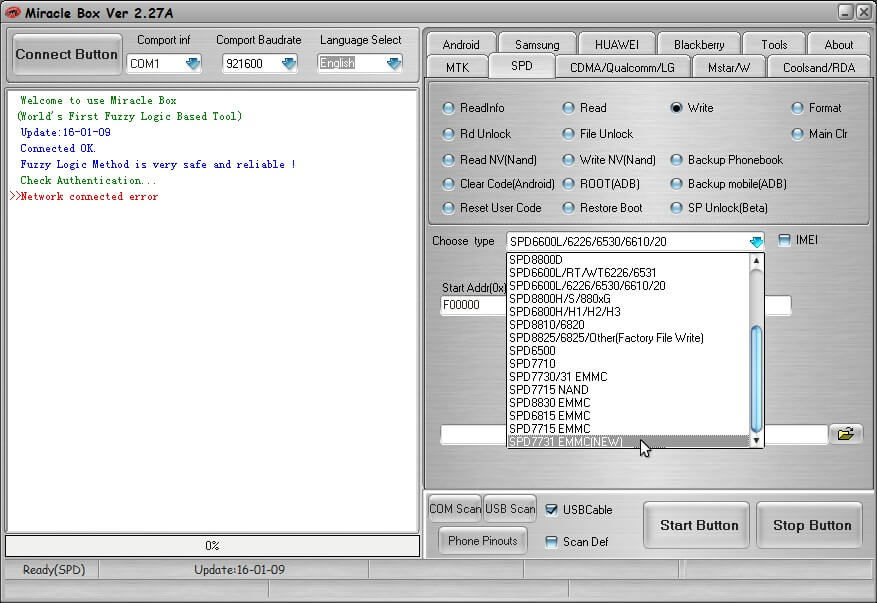Viewport: 877px width, 603px height.
Task: Switch to the HUAWEI tab
Action: point(616,44)
